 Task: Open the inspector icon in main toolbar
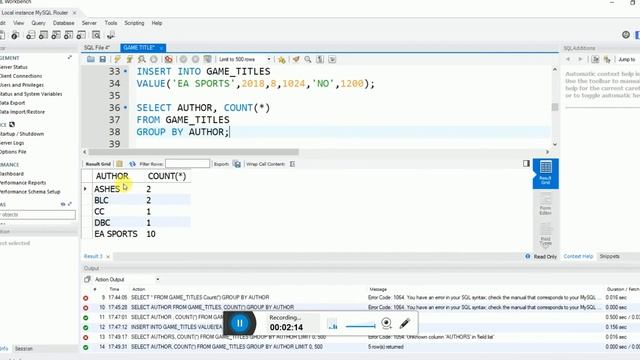tap(15, 36)
